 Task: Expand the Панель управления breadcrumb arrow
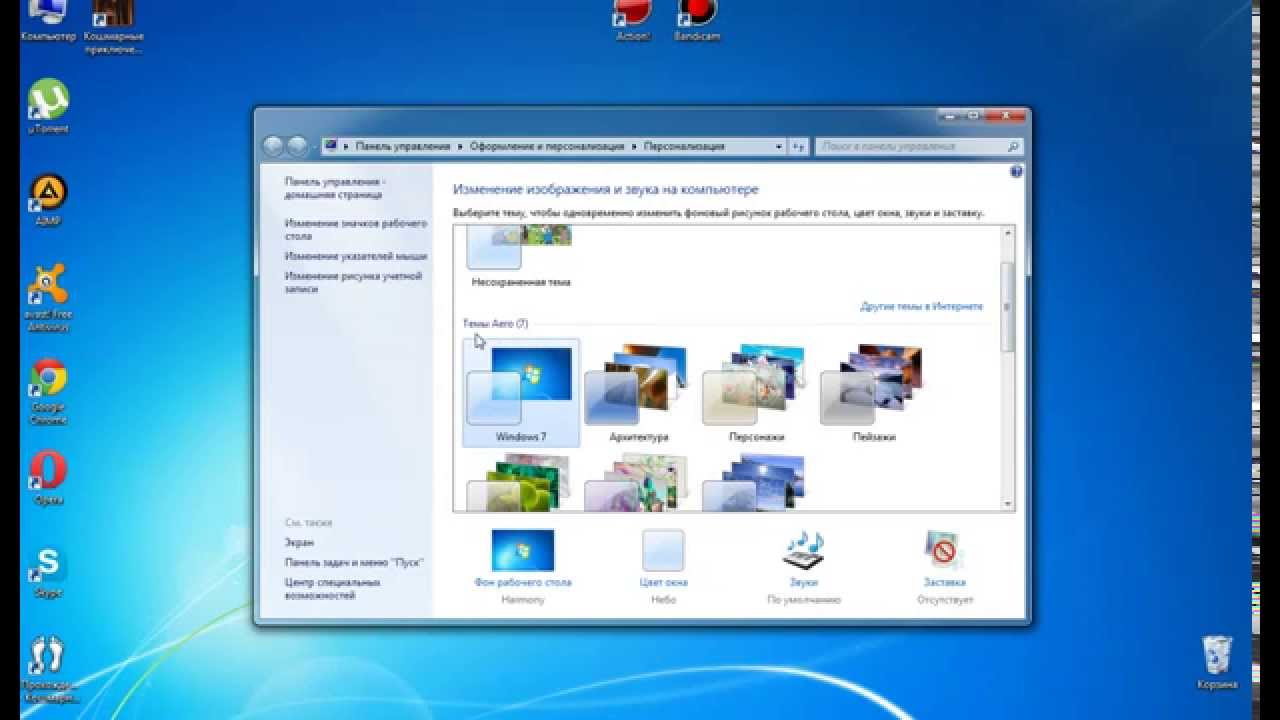tap(461, 146)
